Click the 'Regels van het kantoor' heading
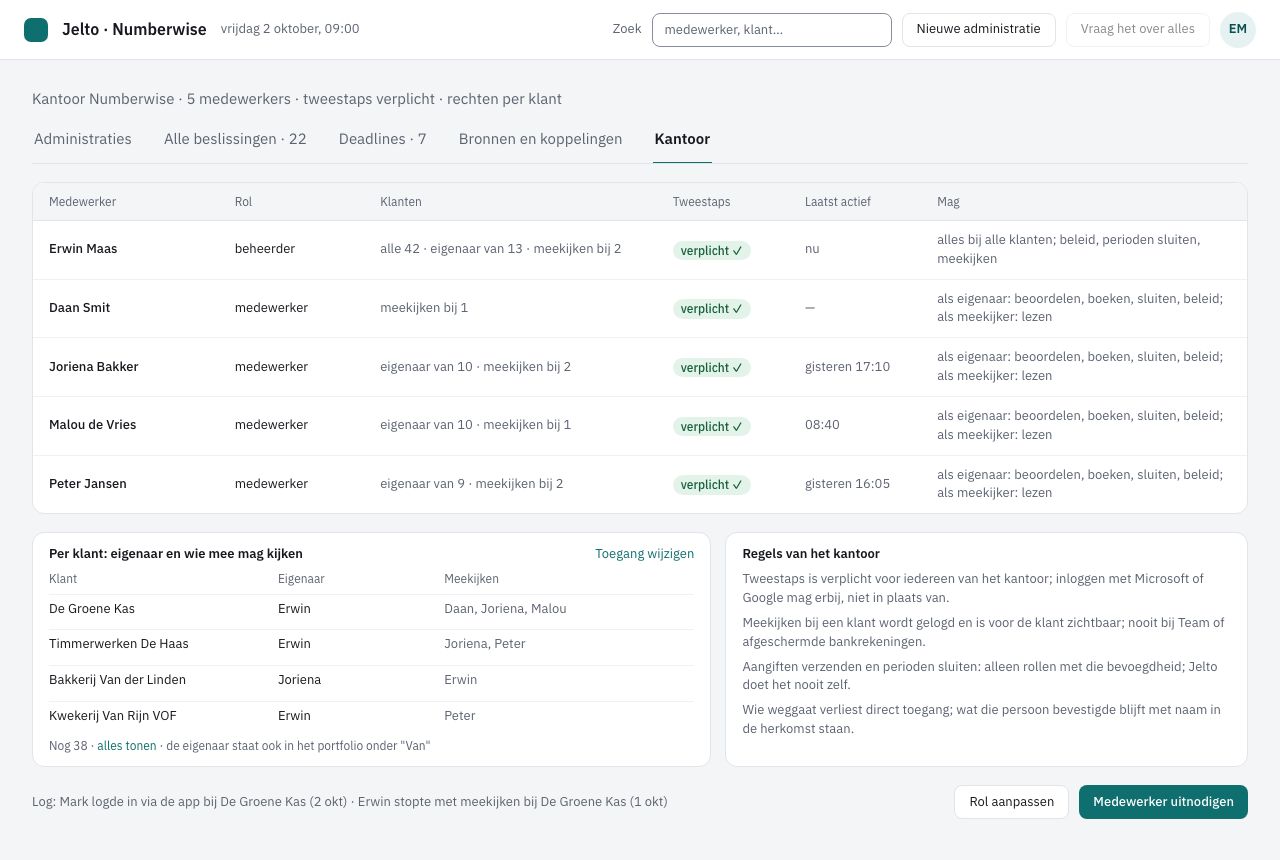Screen dimensions: 1280x860 (811, 554)
